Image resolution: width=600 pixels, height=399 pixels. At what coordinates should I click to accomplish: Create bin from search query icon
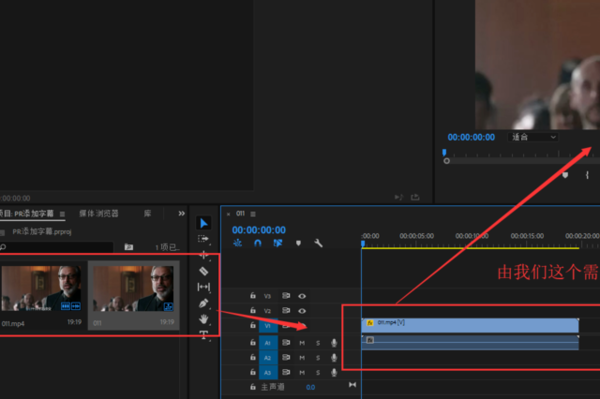[x=129, y=247]
